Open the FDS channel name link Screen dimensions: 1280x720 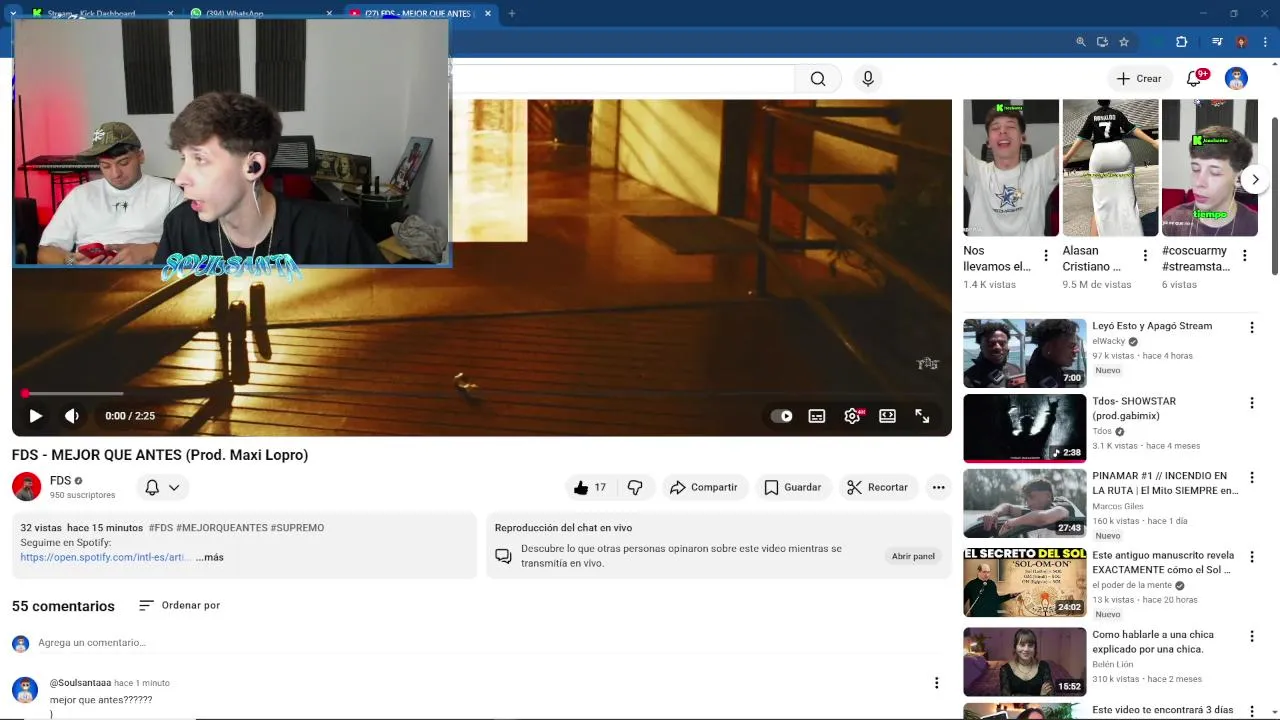click(x=60, y=481)
